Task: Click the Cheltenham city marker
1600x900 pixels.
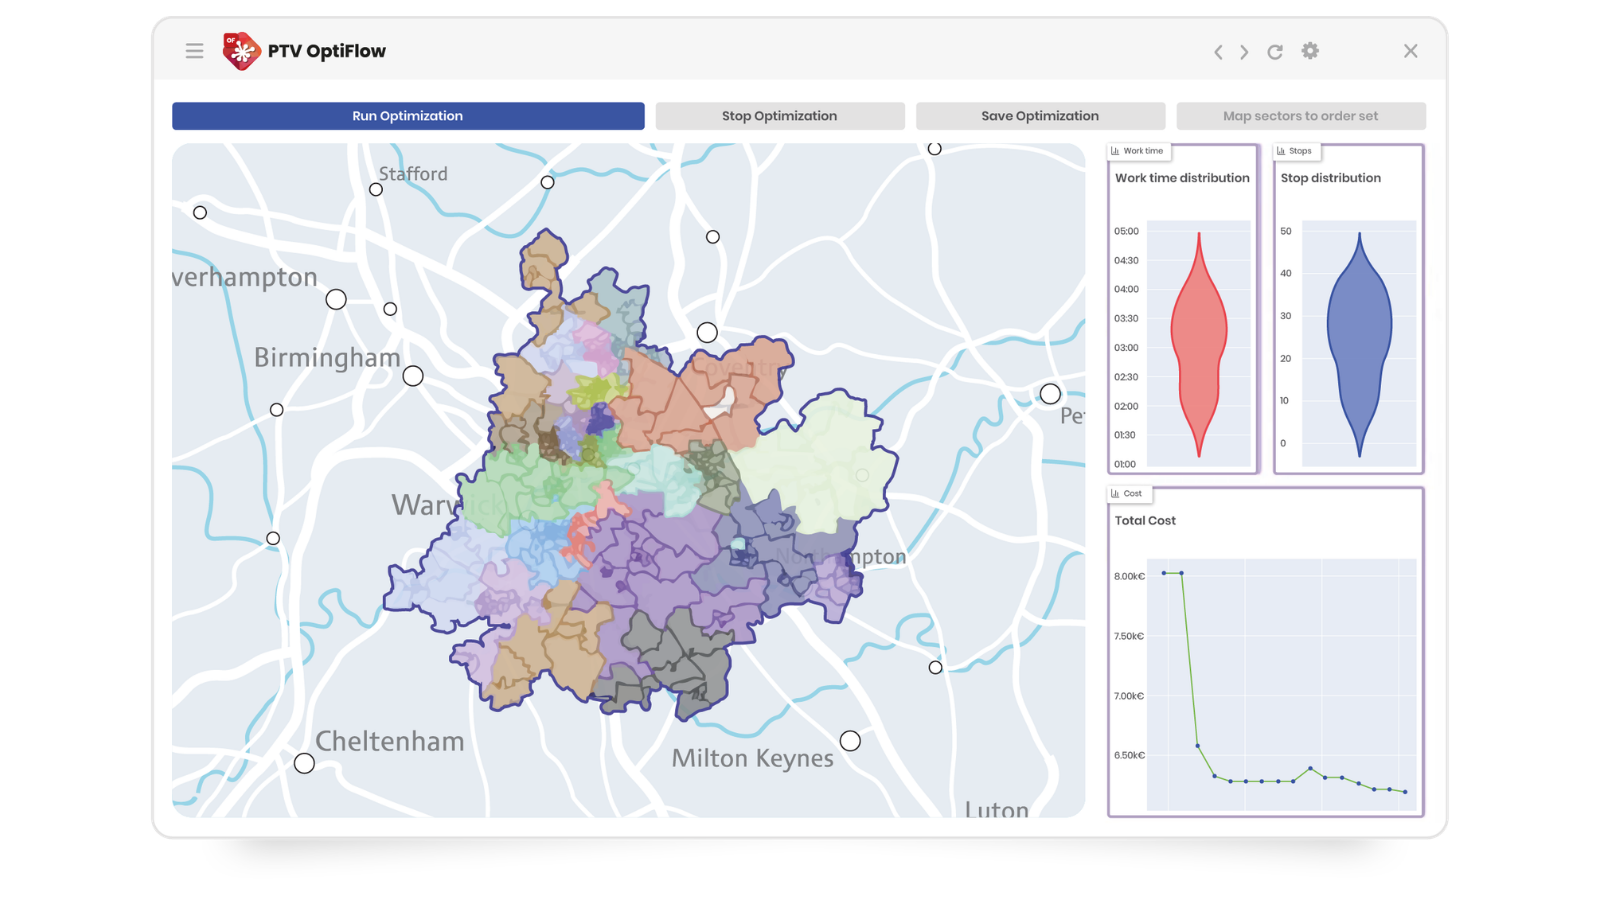Action: (x=304, y=763)
